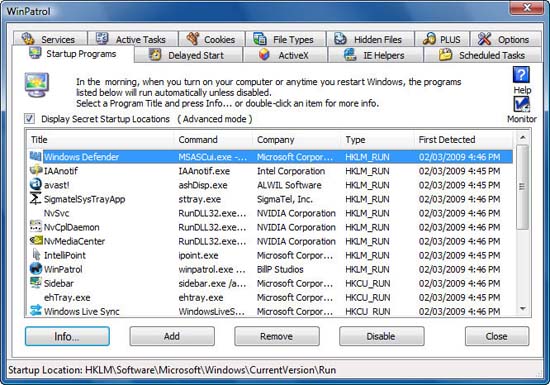The width and height of the screenshot is (550, 385).
Task: Click the Disable button
Action: pos(382,336)
